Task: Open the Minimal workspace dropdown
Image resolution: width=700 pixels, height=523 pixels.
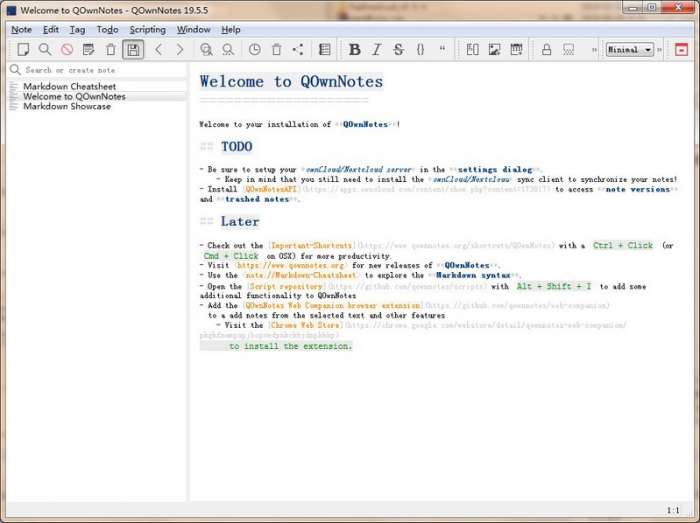Action: click(629, 49)
